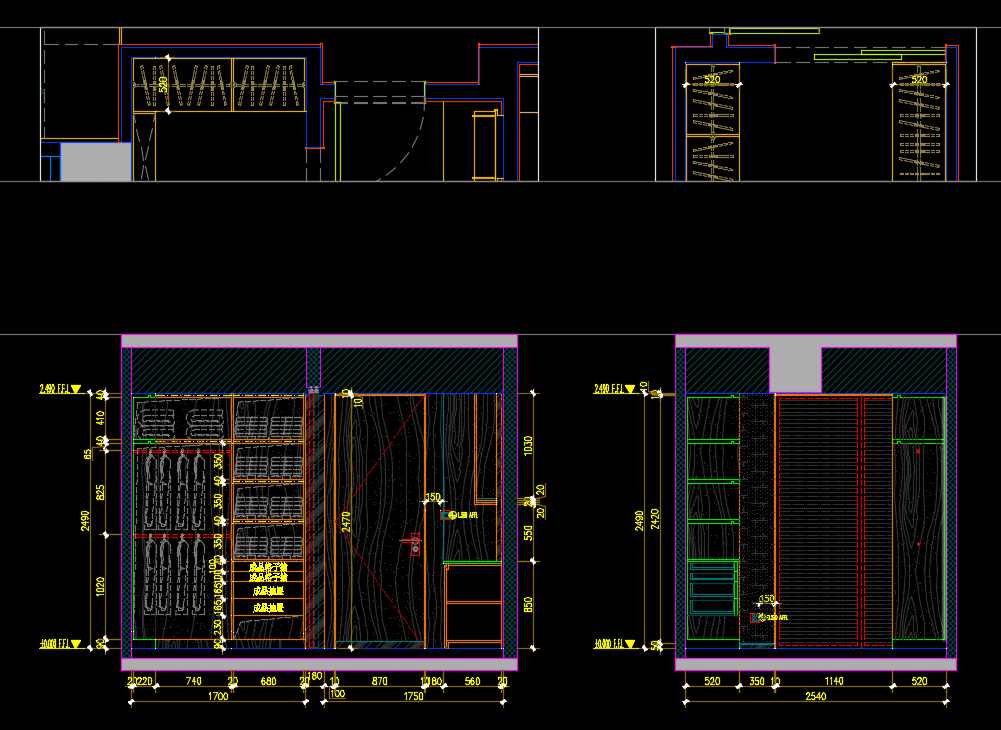Select the 1140 dimension text

833,682
